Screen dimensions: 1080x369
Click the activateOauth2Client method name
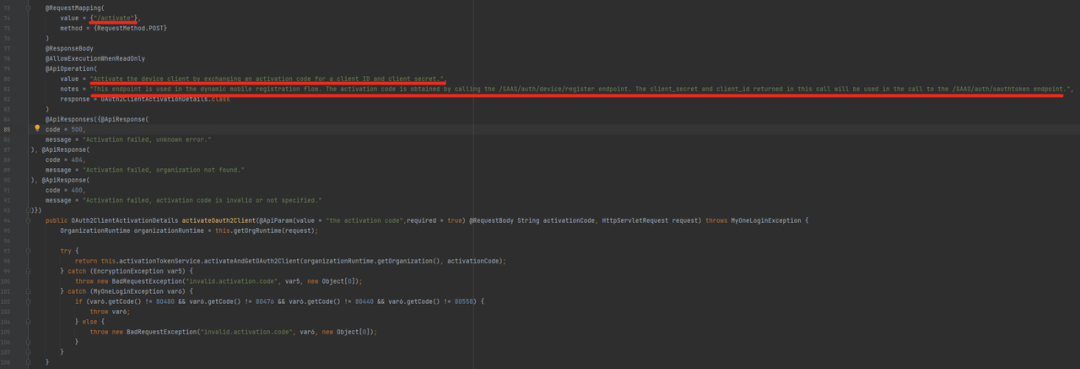[x=217, y=220]
